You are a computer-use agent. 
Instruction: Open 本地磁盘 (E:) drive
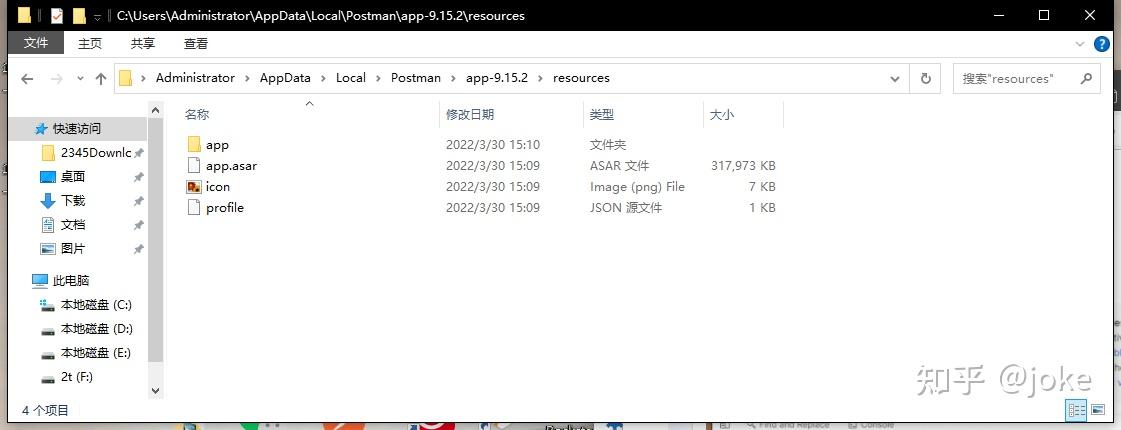[96, 353]
